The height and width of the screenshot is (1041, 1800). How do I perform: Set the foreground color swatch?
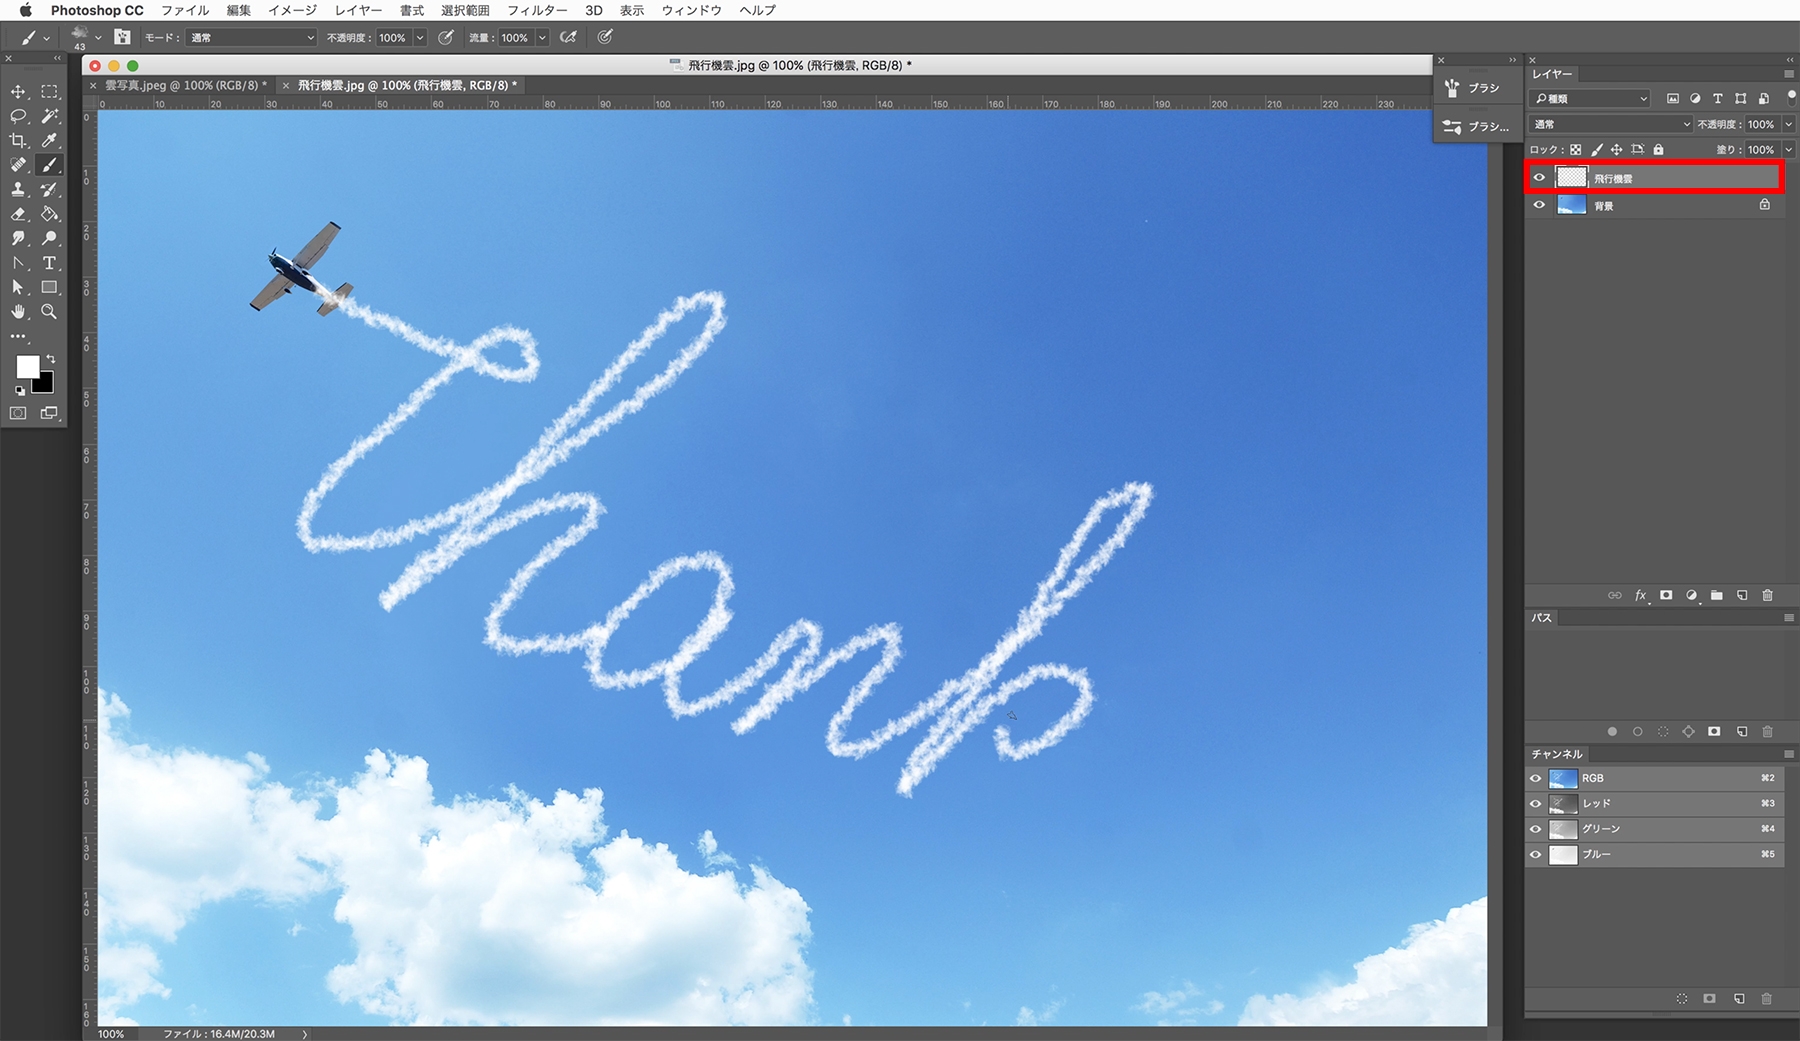coord(27,367)
